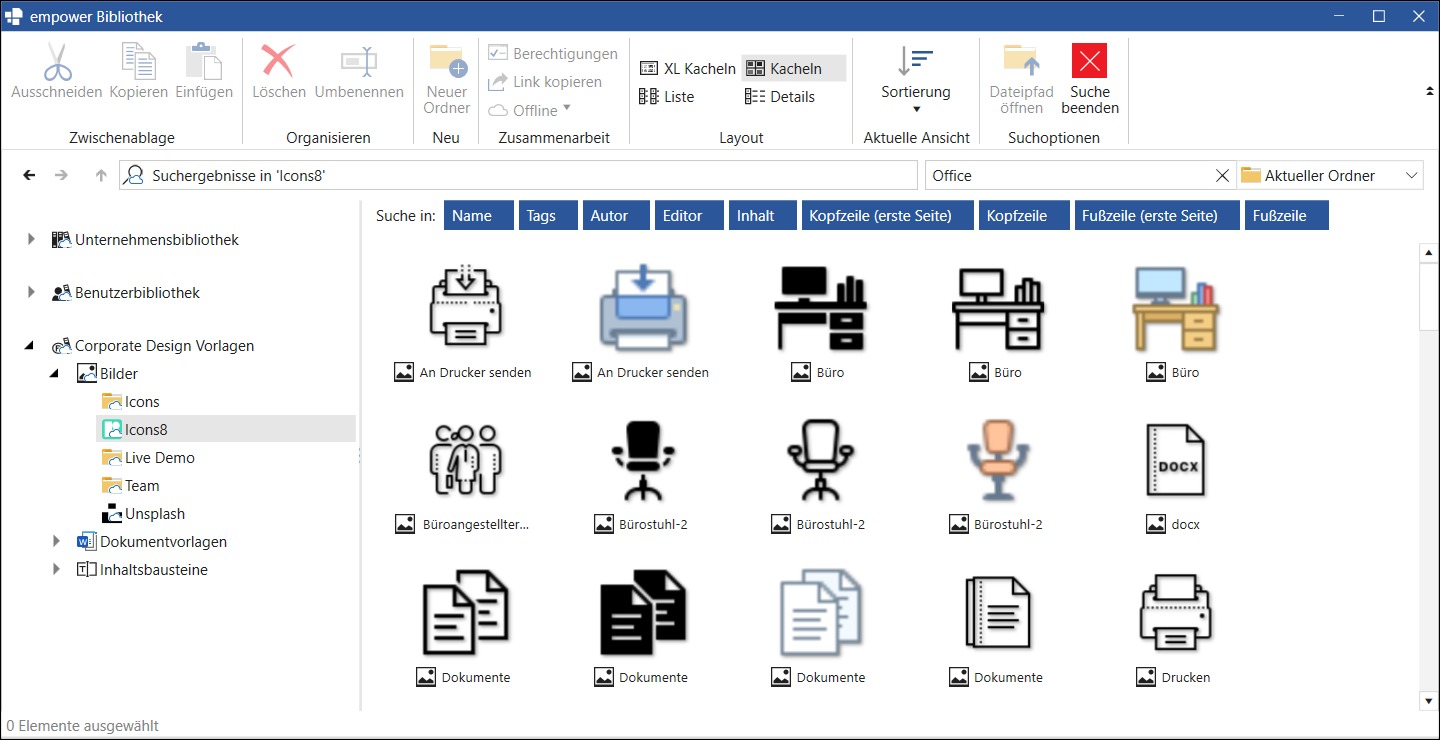The image size is (1440, 740).
Task: Go up one level with up arrow
Action: coord(100,175)
